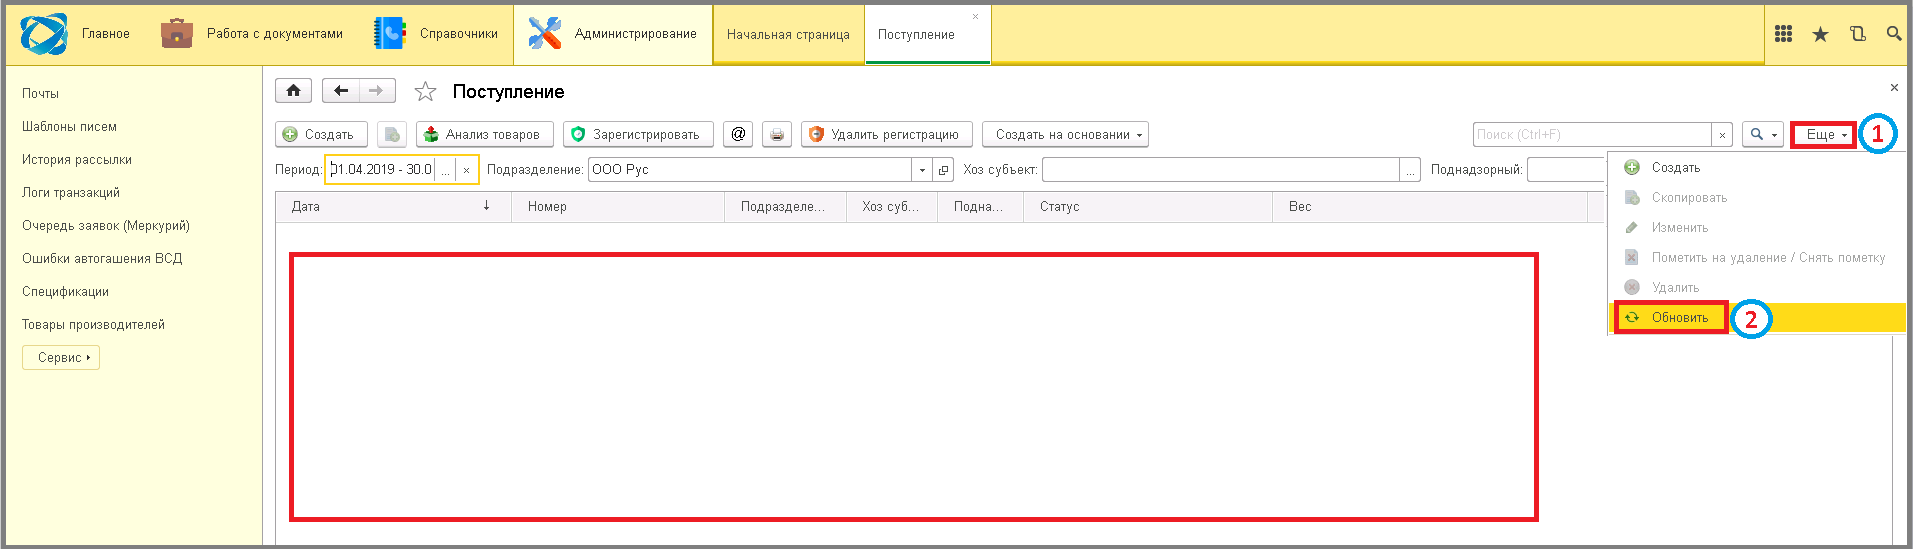Open the Администрирование section
Screen dimensions: 1913x549
pos(613,34)
